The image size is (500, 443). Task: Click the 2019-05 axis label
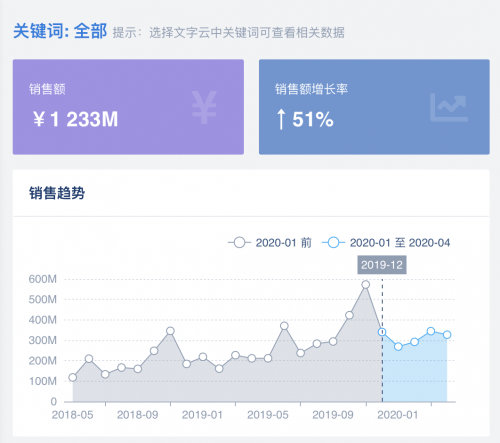point(268,415)
